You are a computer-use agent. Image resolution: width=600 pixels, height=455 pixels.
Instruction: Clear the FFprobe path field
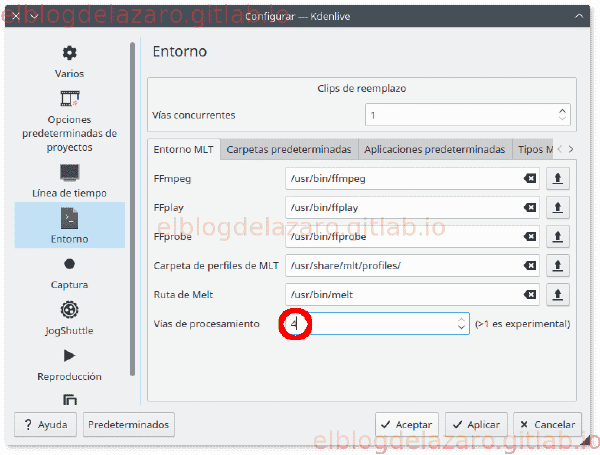(530, 236)
